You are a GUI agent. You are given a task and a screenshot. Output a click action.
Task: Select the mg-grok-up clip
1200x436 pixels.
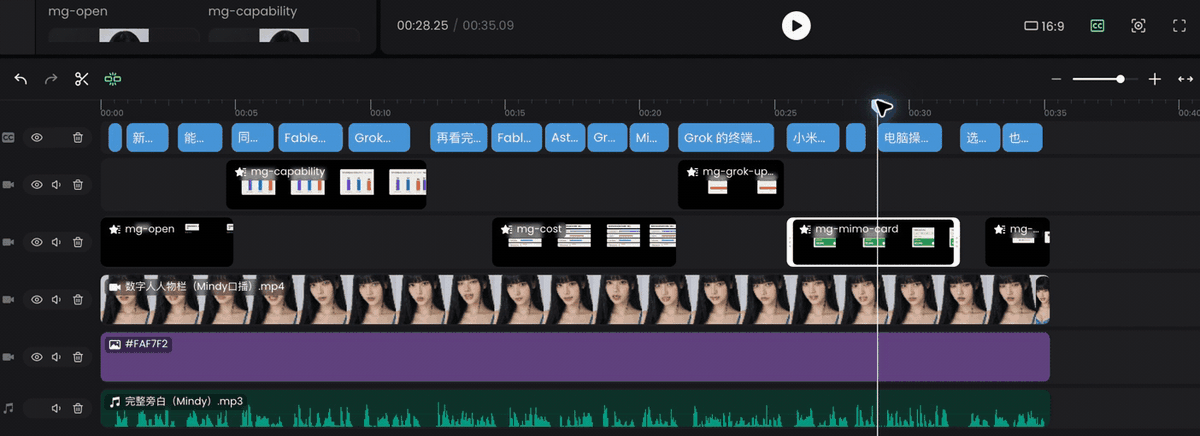731,185
